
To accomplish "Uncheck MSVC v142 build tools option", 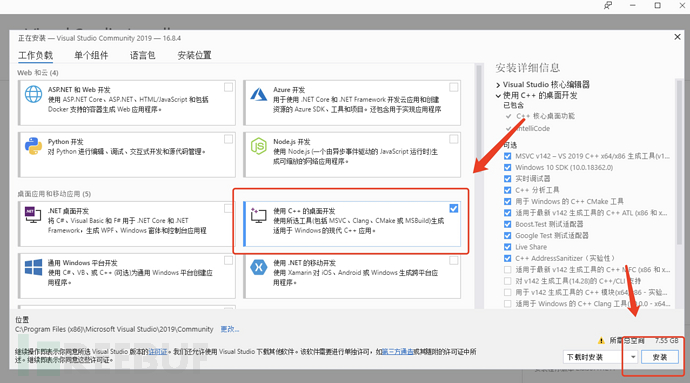I will 507,156.
